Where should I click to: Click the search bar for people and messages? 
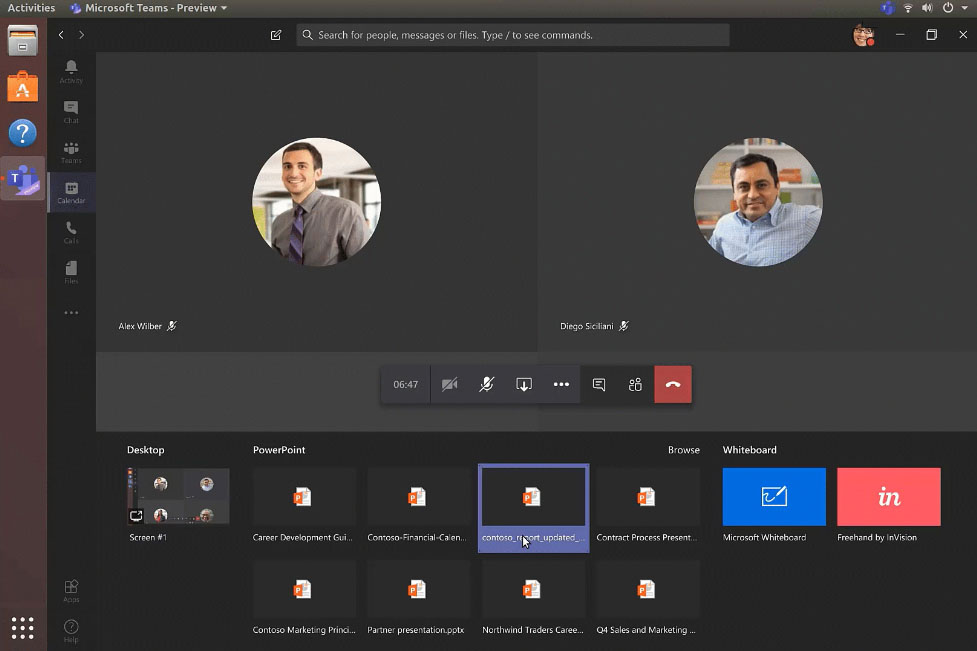513,35
